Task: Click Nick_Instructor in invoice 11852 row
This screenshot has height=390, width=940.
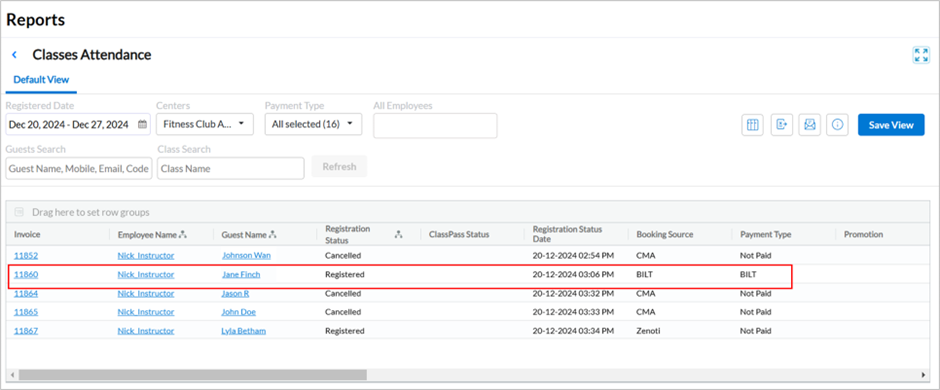Action: [x=146, y=255]
